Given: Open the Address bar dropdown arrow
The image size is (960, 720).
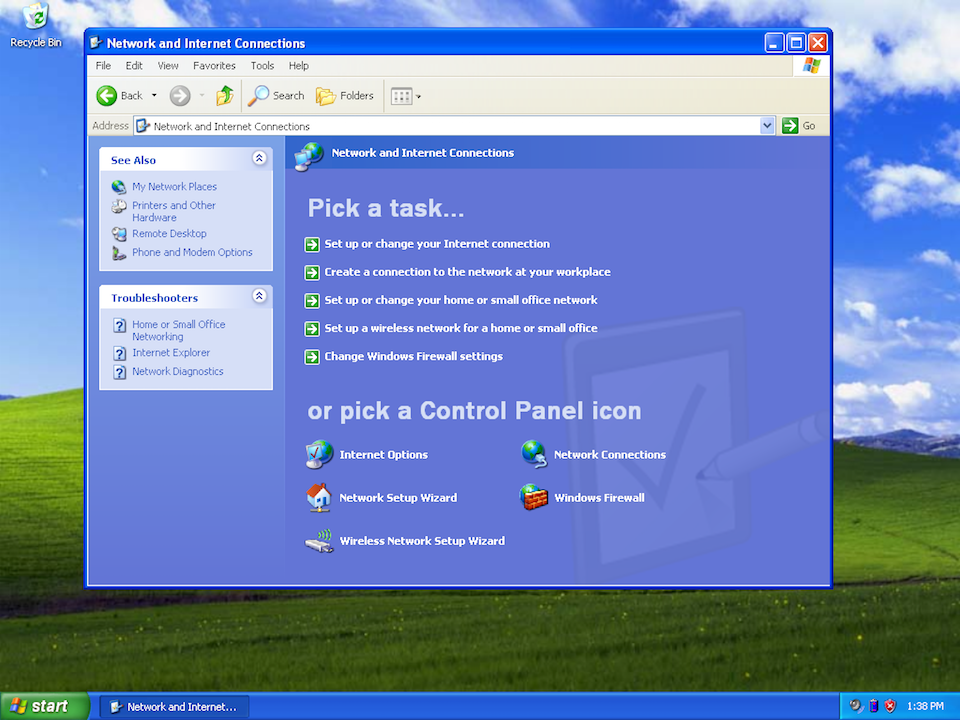Looking at the screenshot, I should tap(767, 126).
